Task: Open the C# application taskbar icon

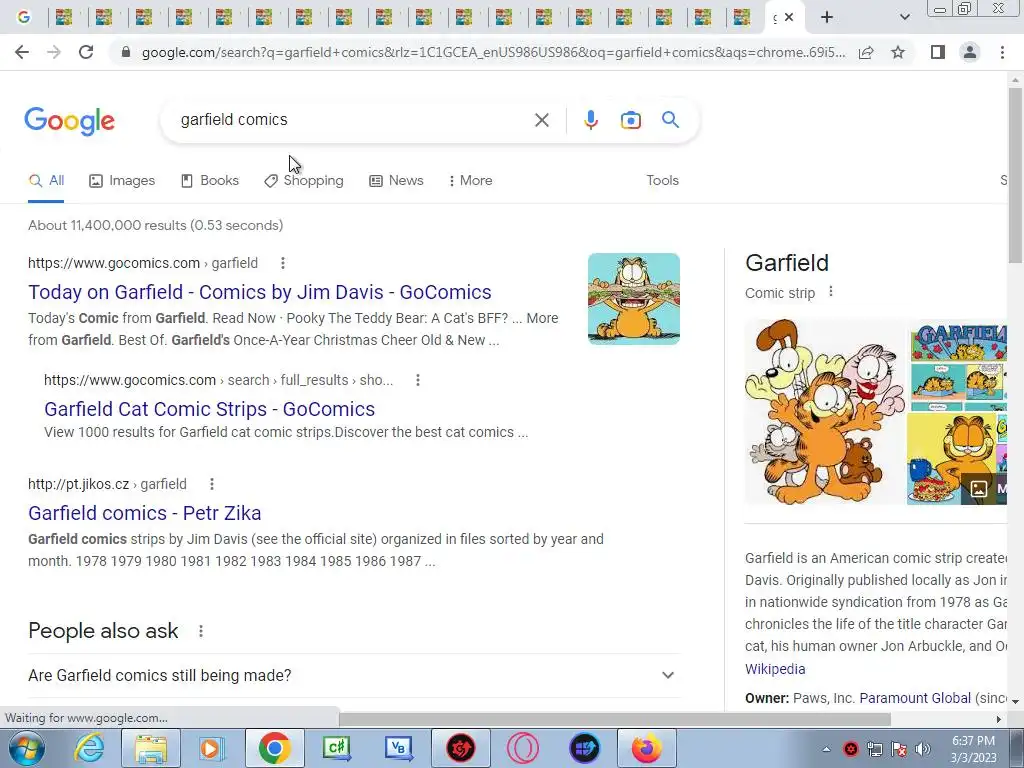Action: pyautogui.click(x=336, y=748)
